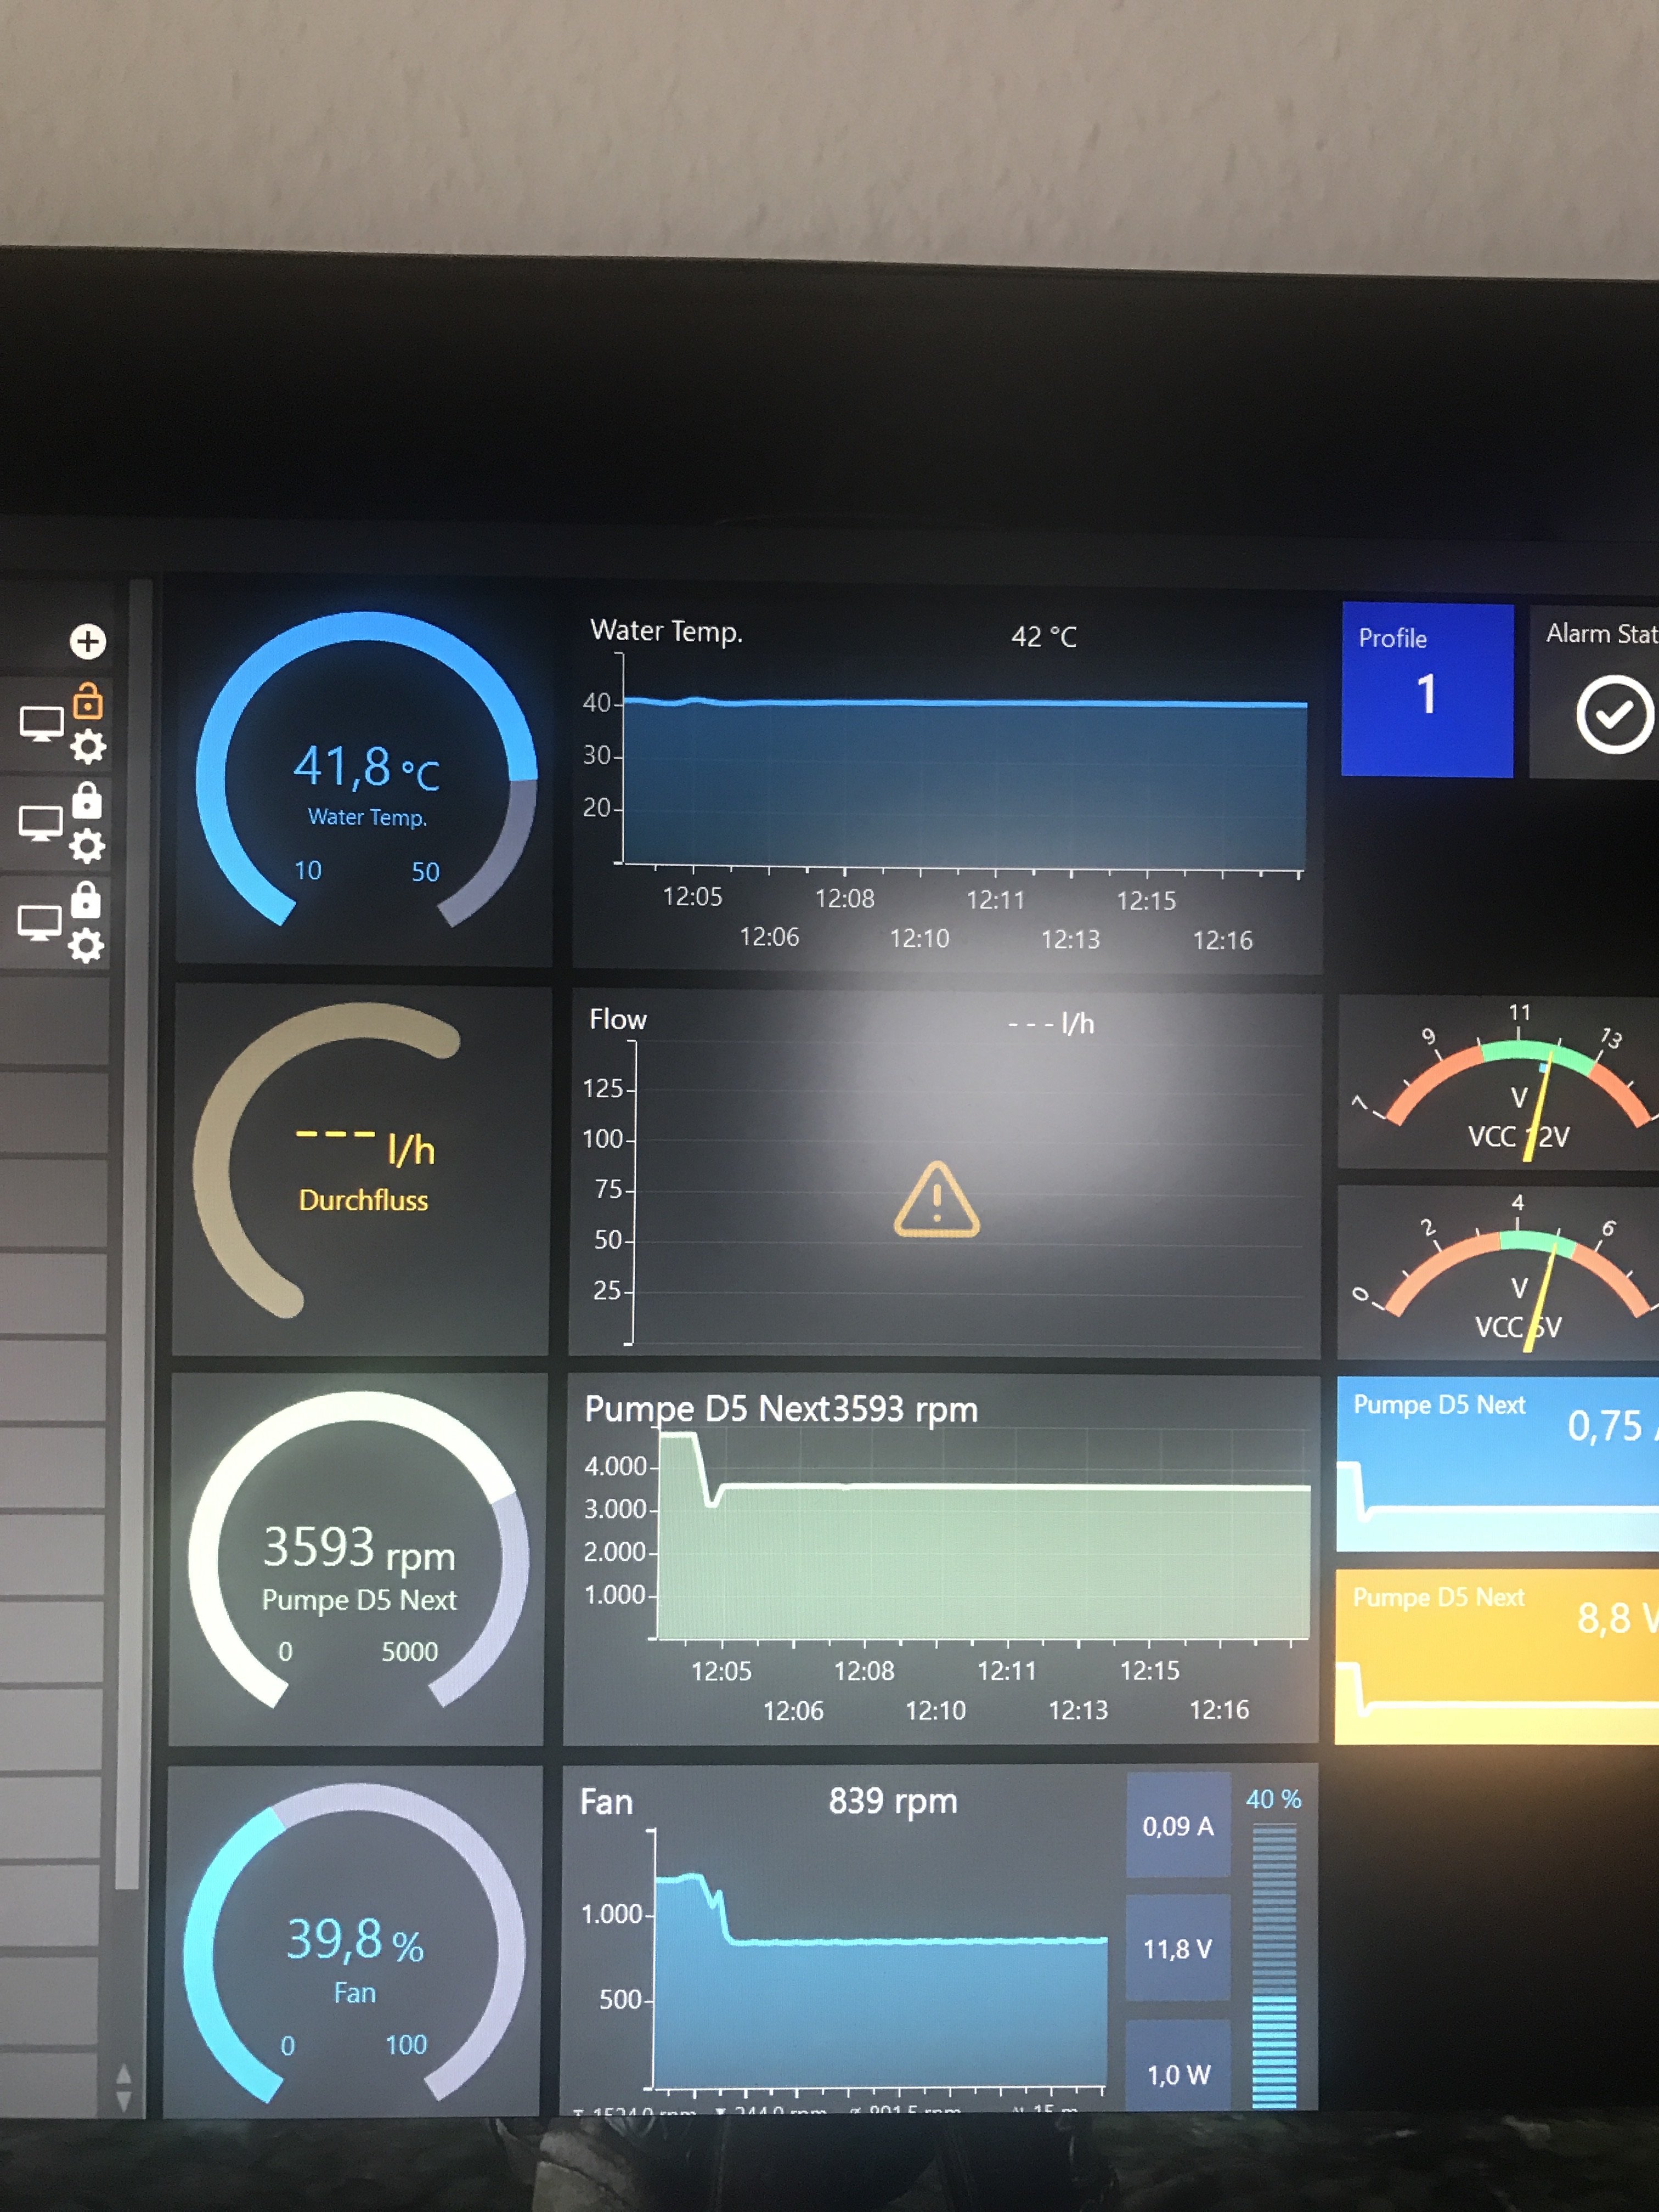Open settings gear of the third page
Image resolution: width=1659 pixels, height=2212 pixels.
tap(86, 945)
